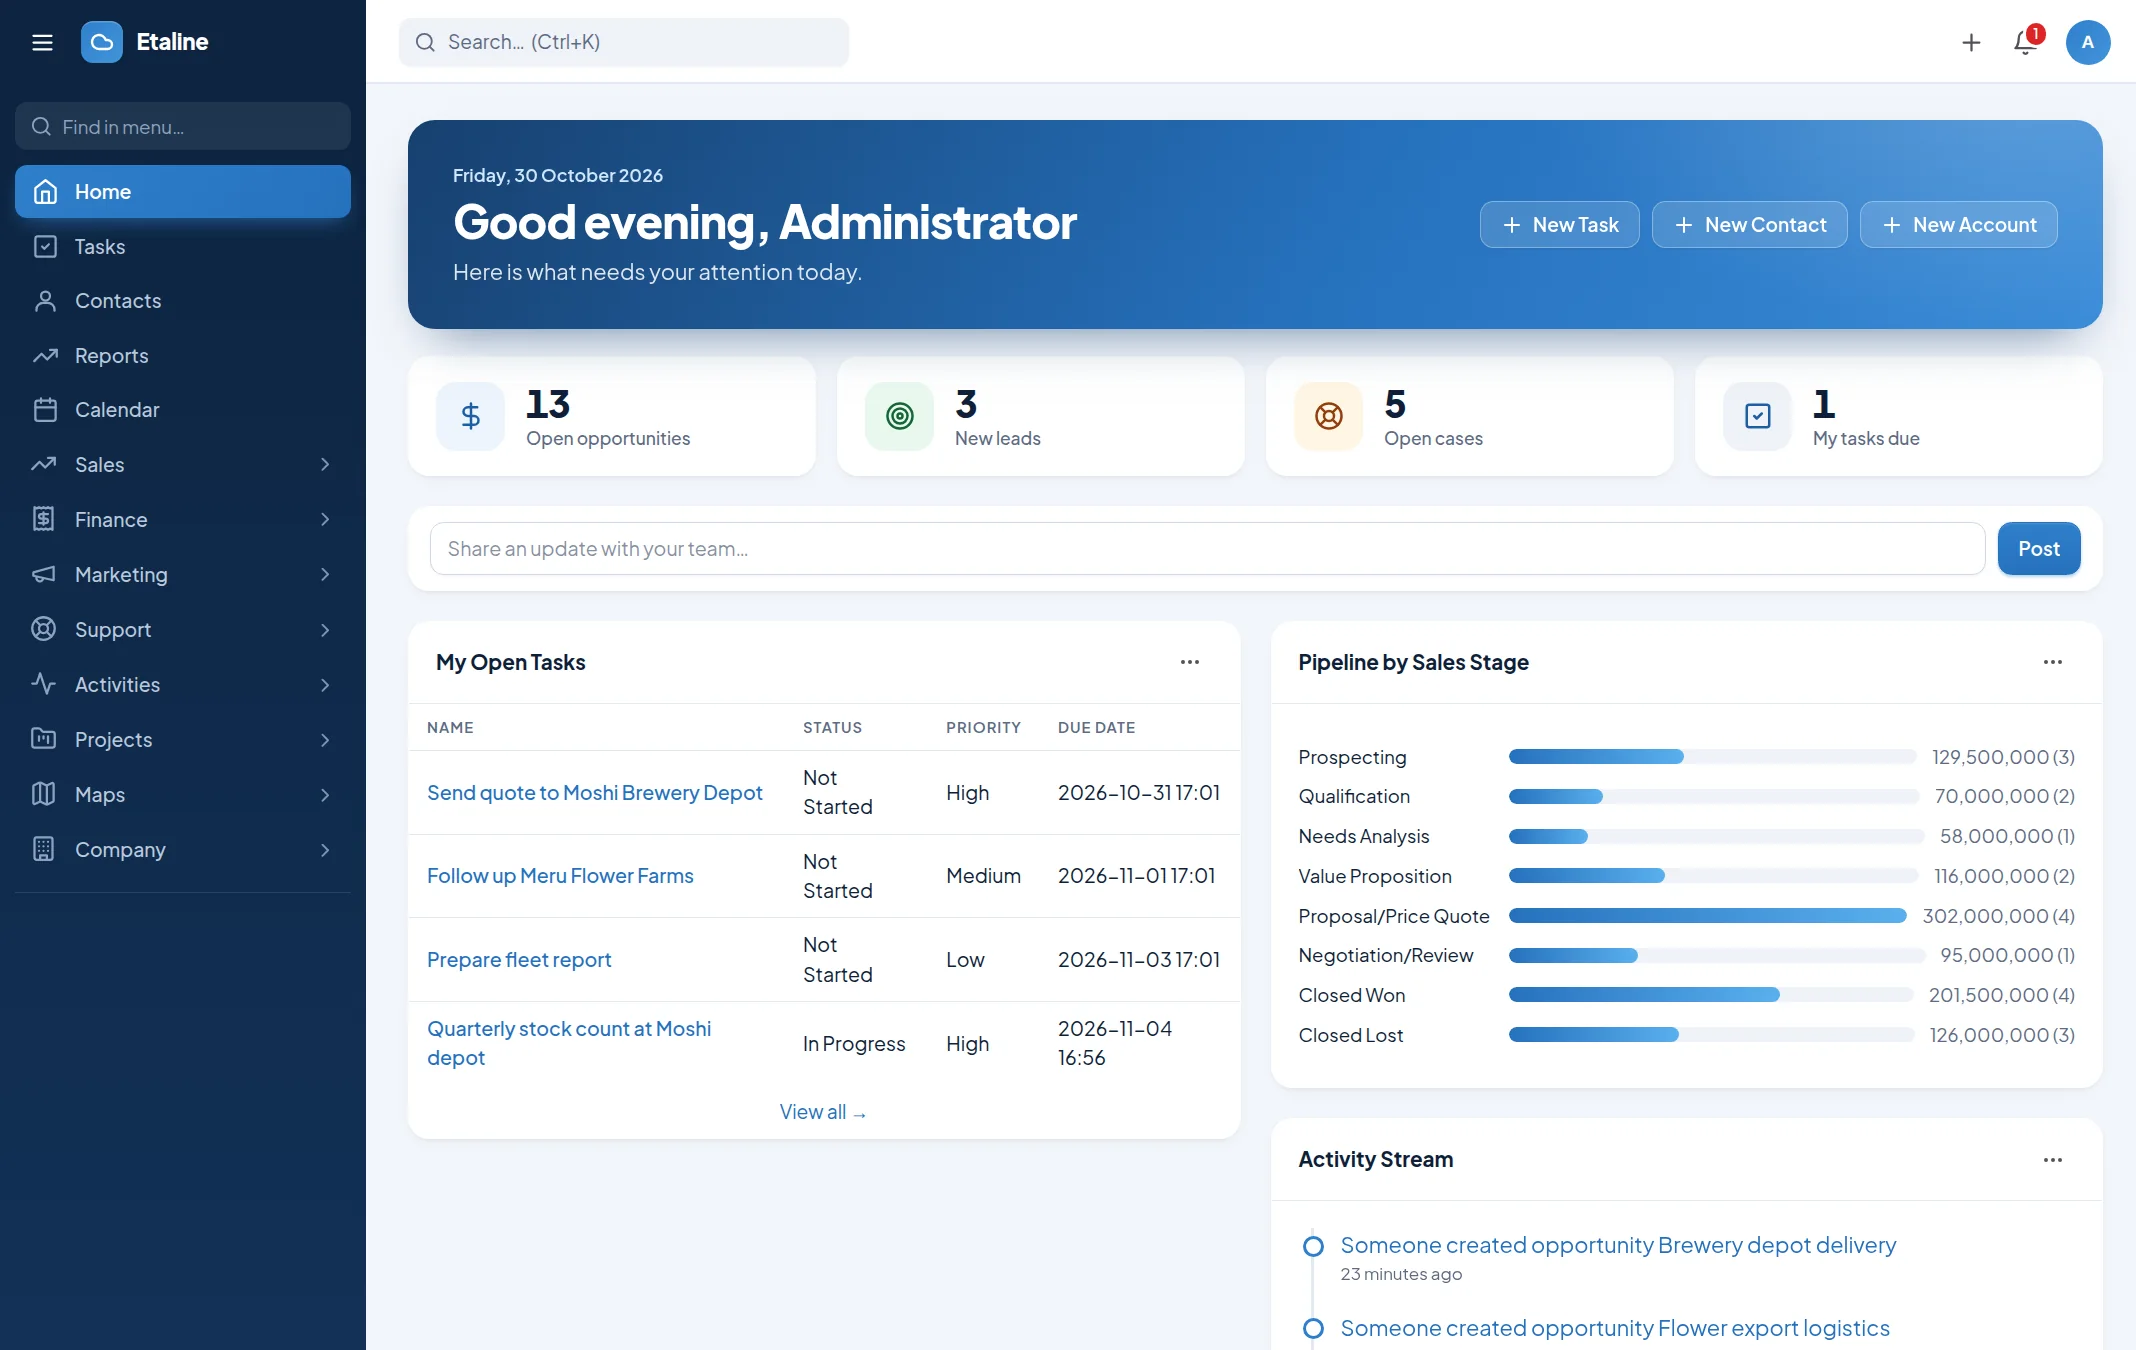Select Activities in sidebar
This screenshot has width=2136, height=1350.
(x=183, y=685)
